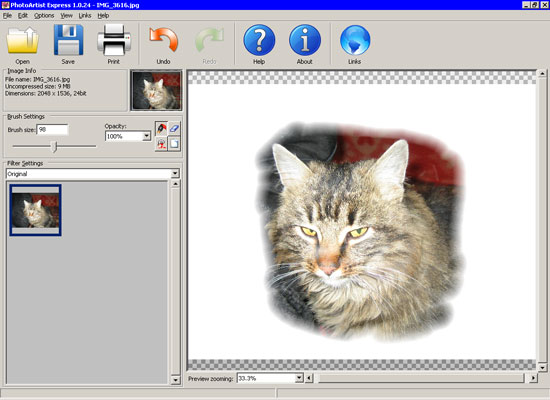The width and height of the screenshot is (550, 400).
Task: Select the paint brush tool
Action: 161,128
